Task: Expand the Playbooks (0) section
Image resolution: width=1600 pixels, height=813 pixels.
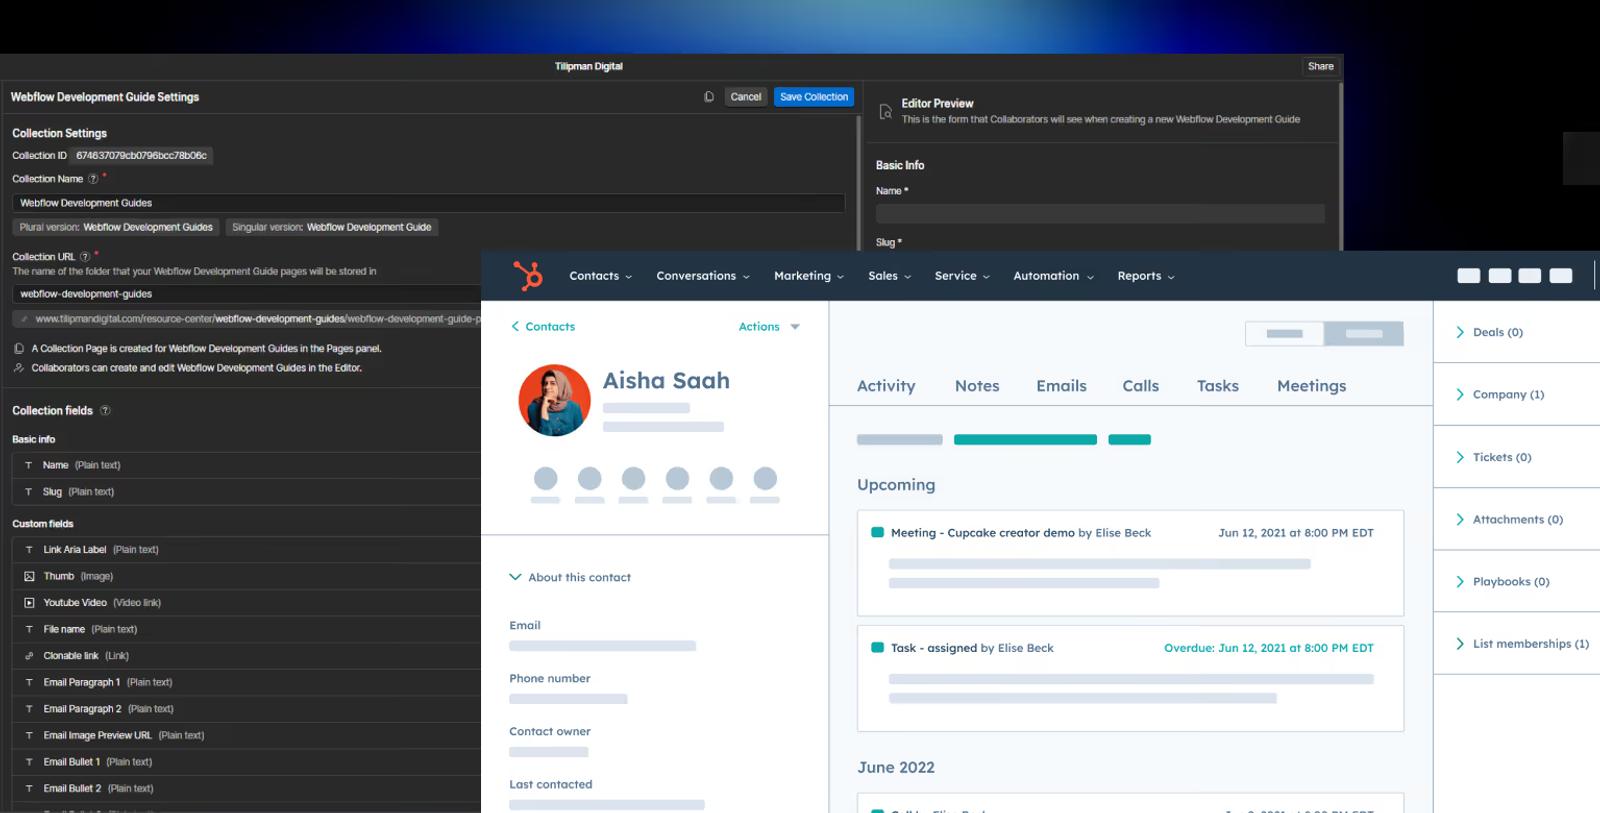Action: (x=1502, y=581)
